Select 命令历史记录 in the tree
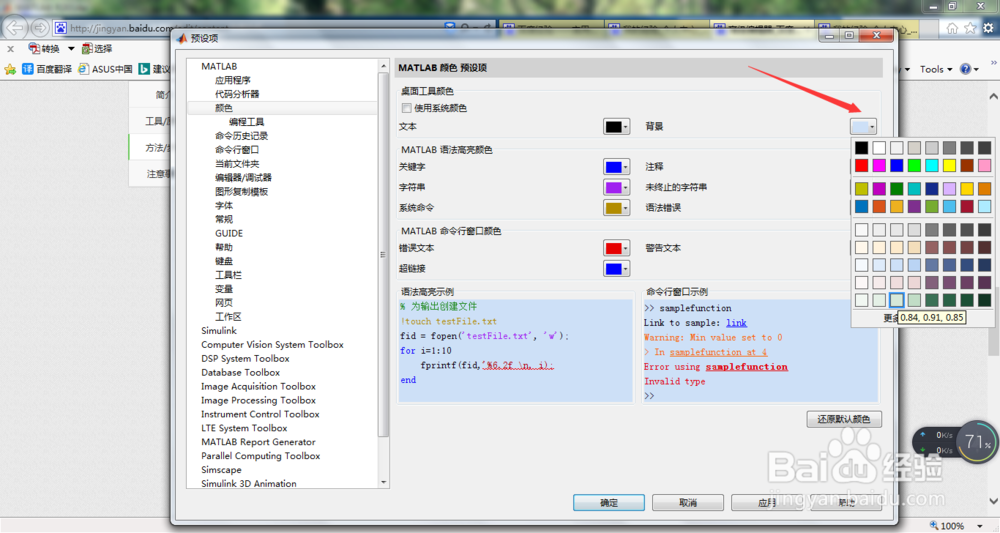The width and height of the screenshot is (1000, 533). coord(241,136)
